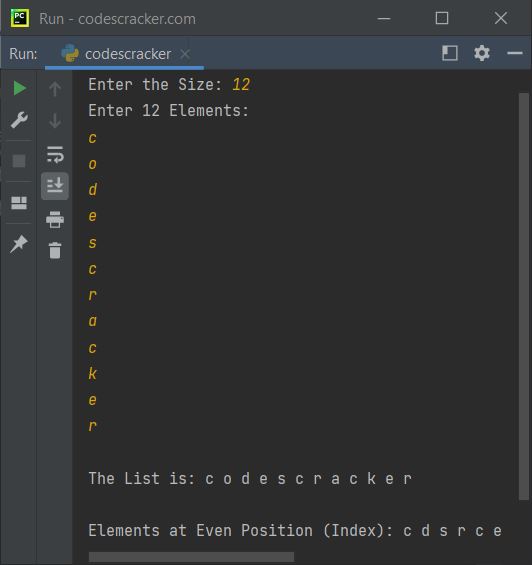Click the 'Enter 12 Elements:' line
The image size is (532, 565).
(x=169, y=111)
